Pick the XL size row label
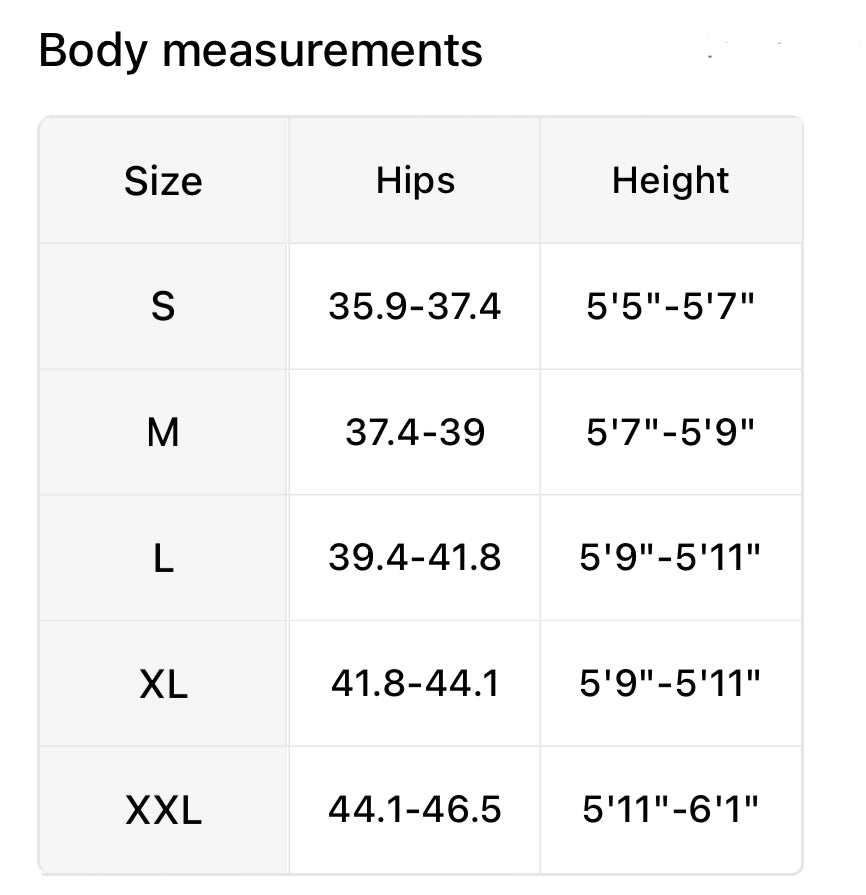This screenshot has width=866, height=895. pyautogui.click(x=163, y=684)
